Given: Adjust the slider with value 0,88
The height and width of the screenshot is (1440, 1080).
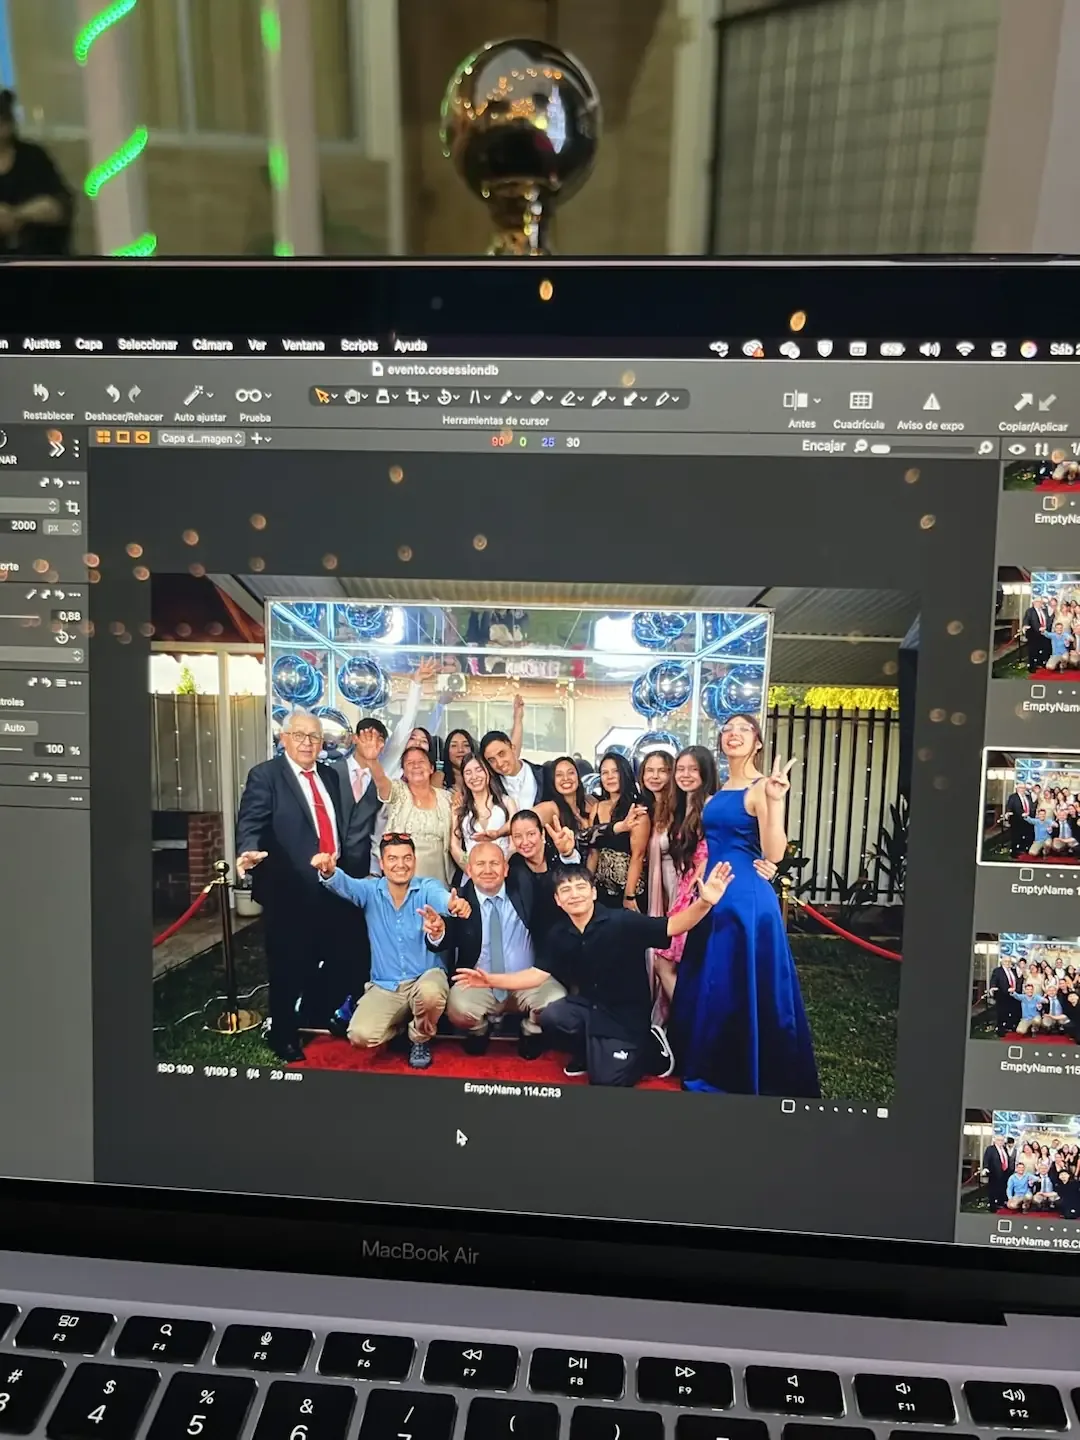Looking at the screenshot, I should (x=22, y=619).
